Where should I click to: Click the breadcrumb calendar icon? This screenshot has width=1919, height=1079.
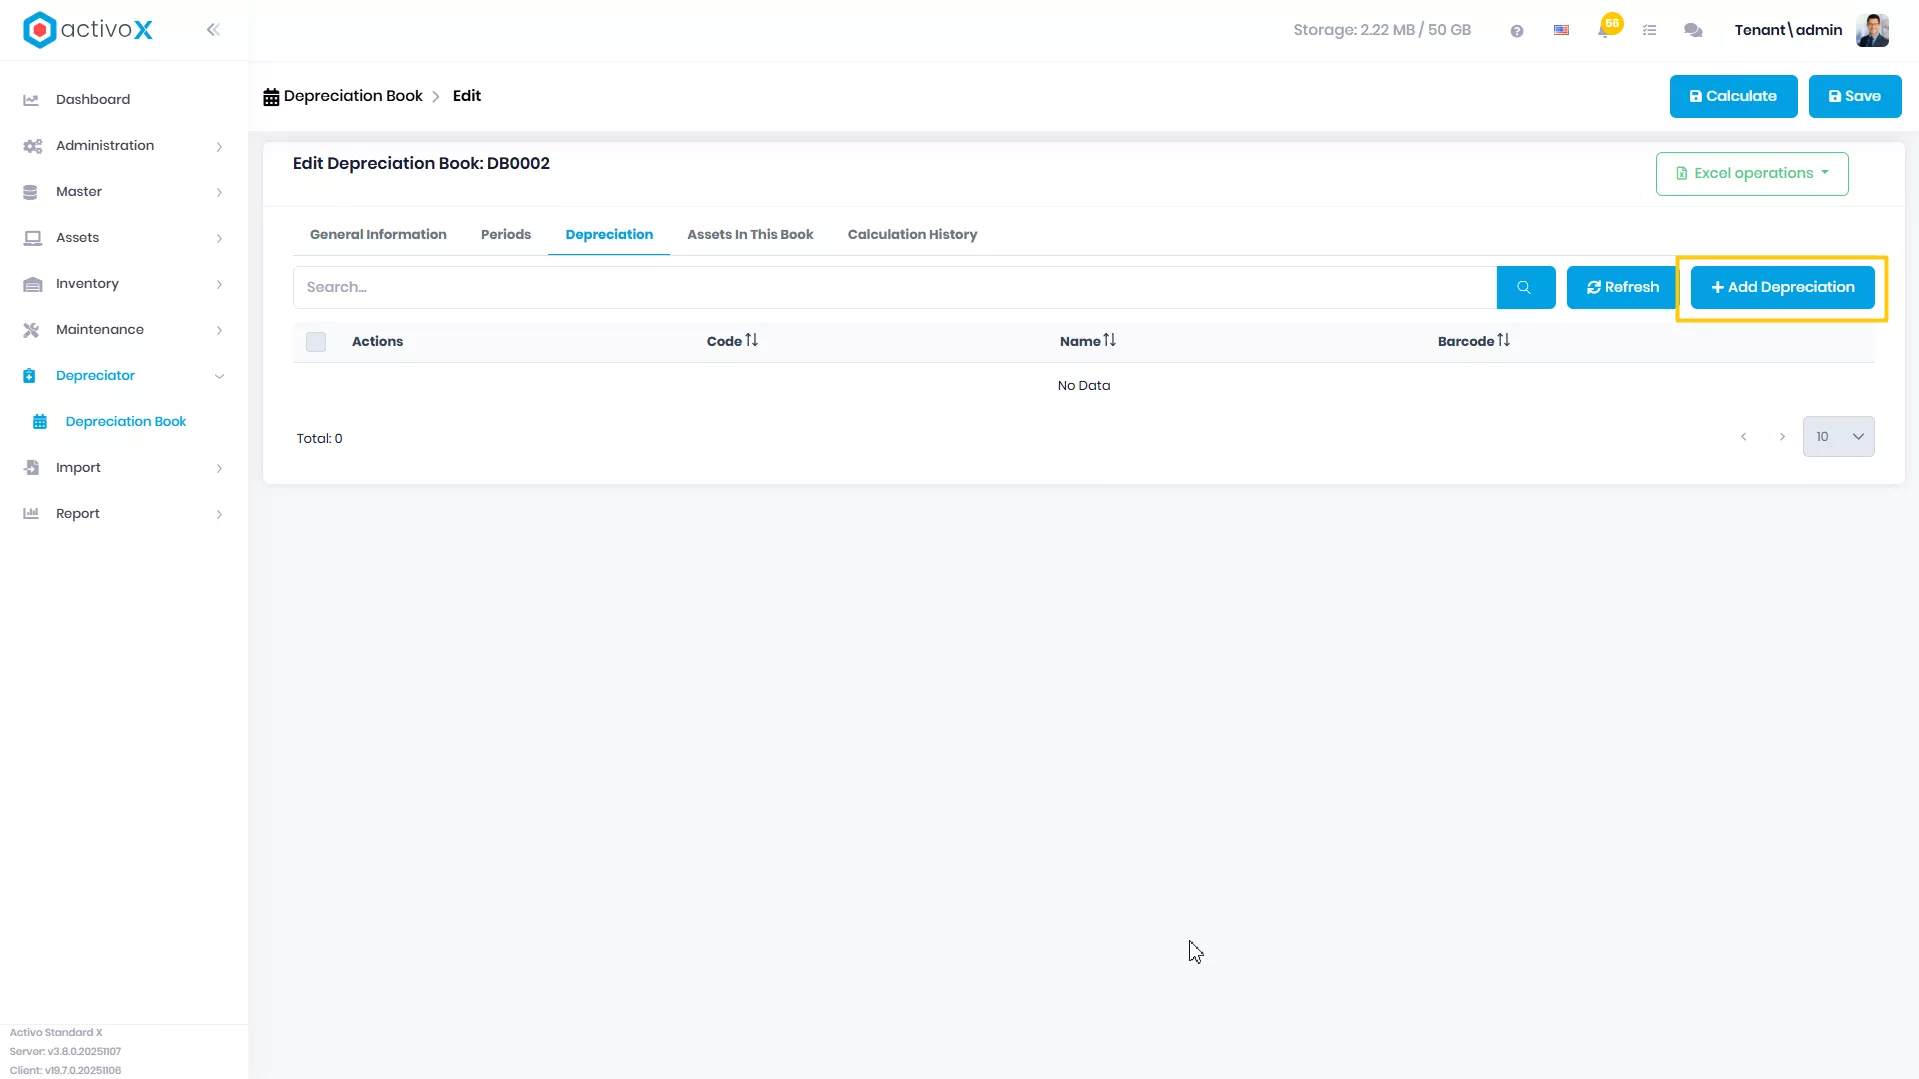[x=271, y=97]
